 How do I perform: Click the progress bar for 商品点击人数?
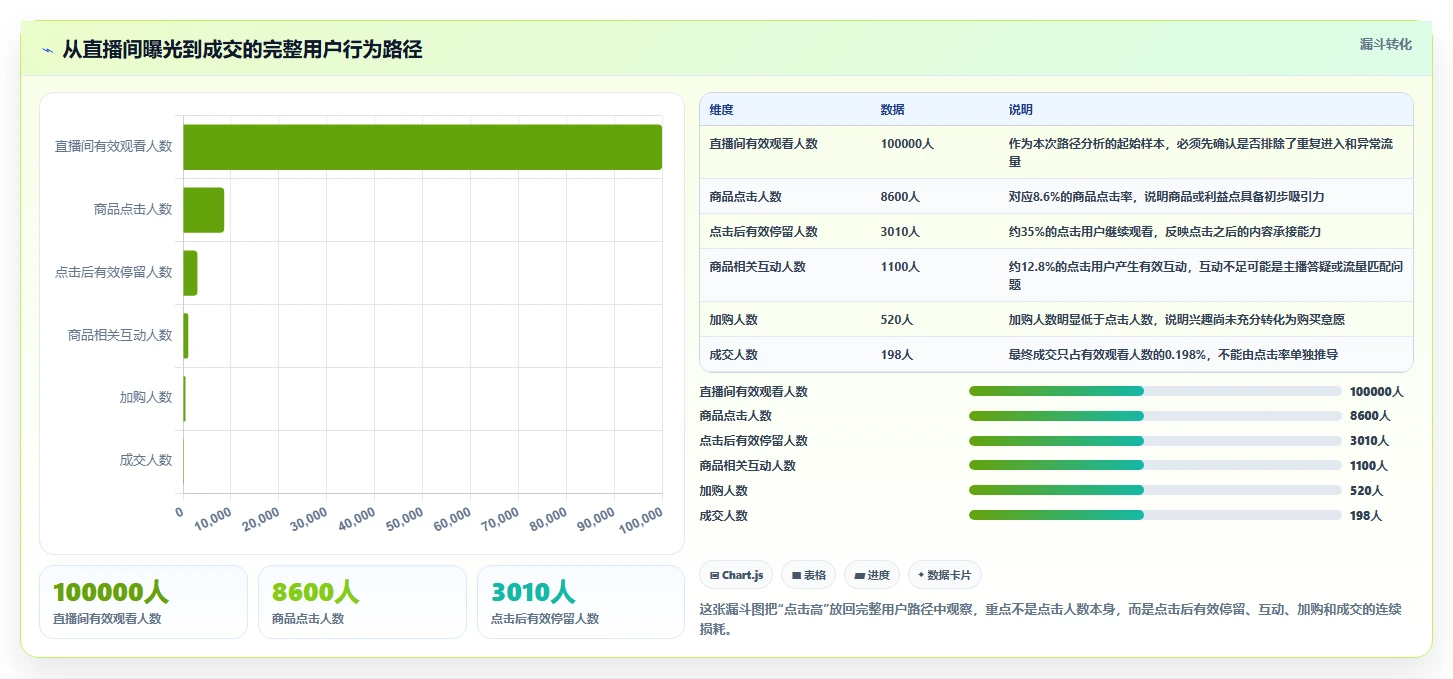[x=1155, y=416]
